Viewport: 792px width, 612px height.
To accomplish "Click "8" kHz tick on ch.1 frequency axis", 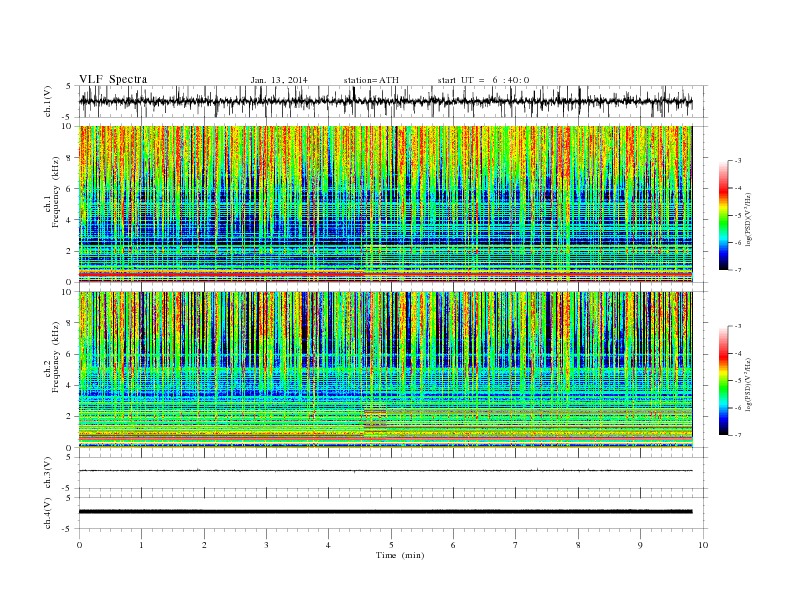I will coord(70,158).
